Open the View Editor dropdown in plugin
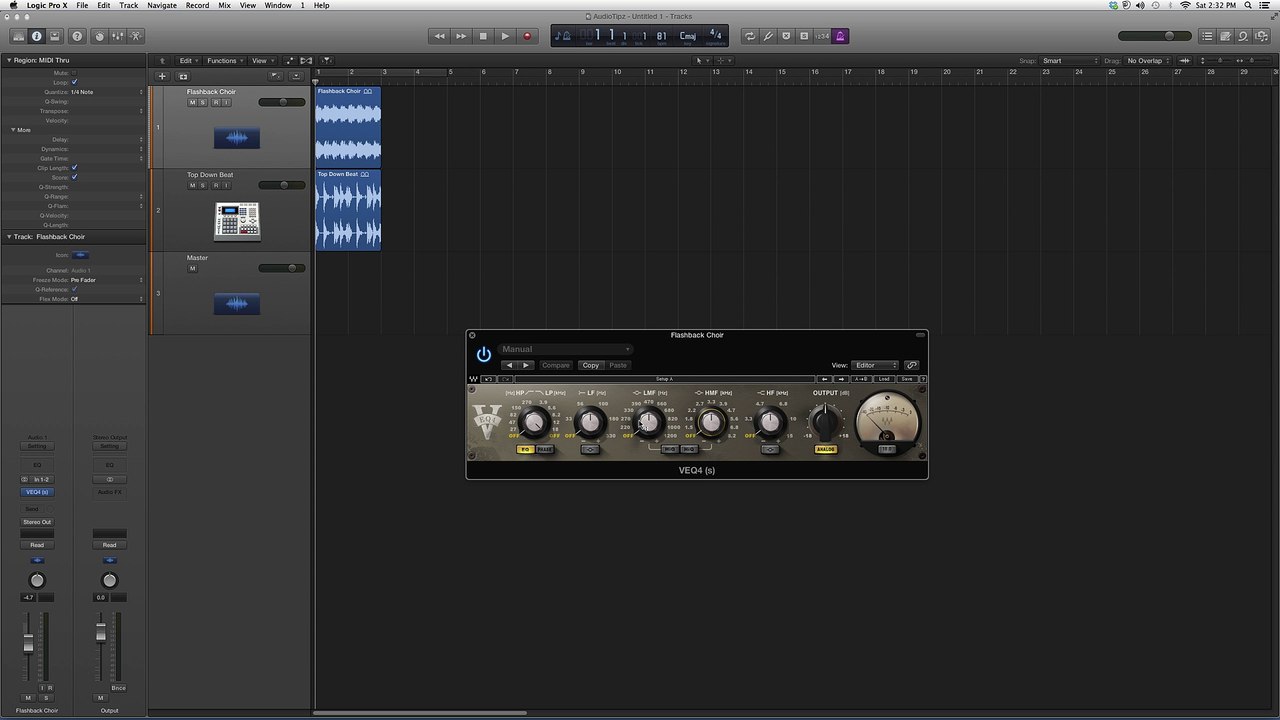Viewport: 1280px width, 720px height. pyautogui.click(x=875, y=365)
